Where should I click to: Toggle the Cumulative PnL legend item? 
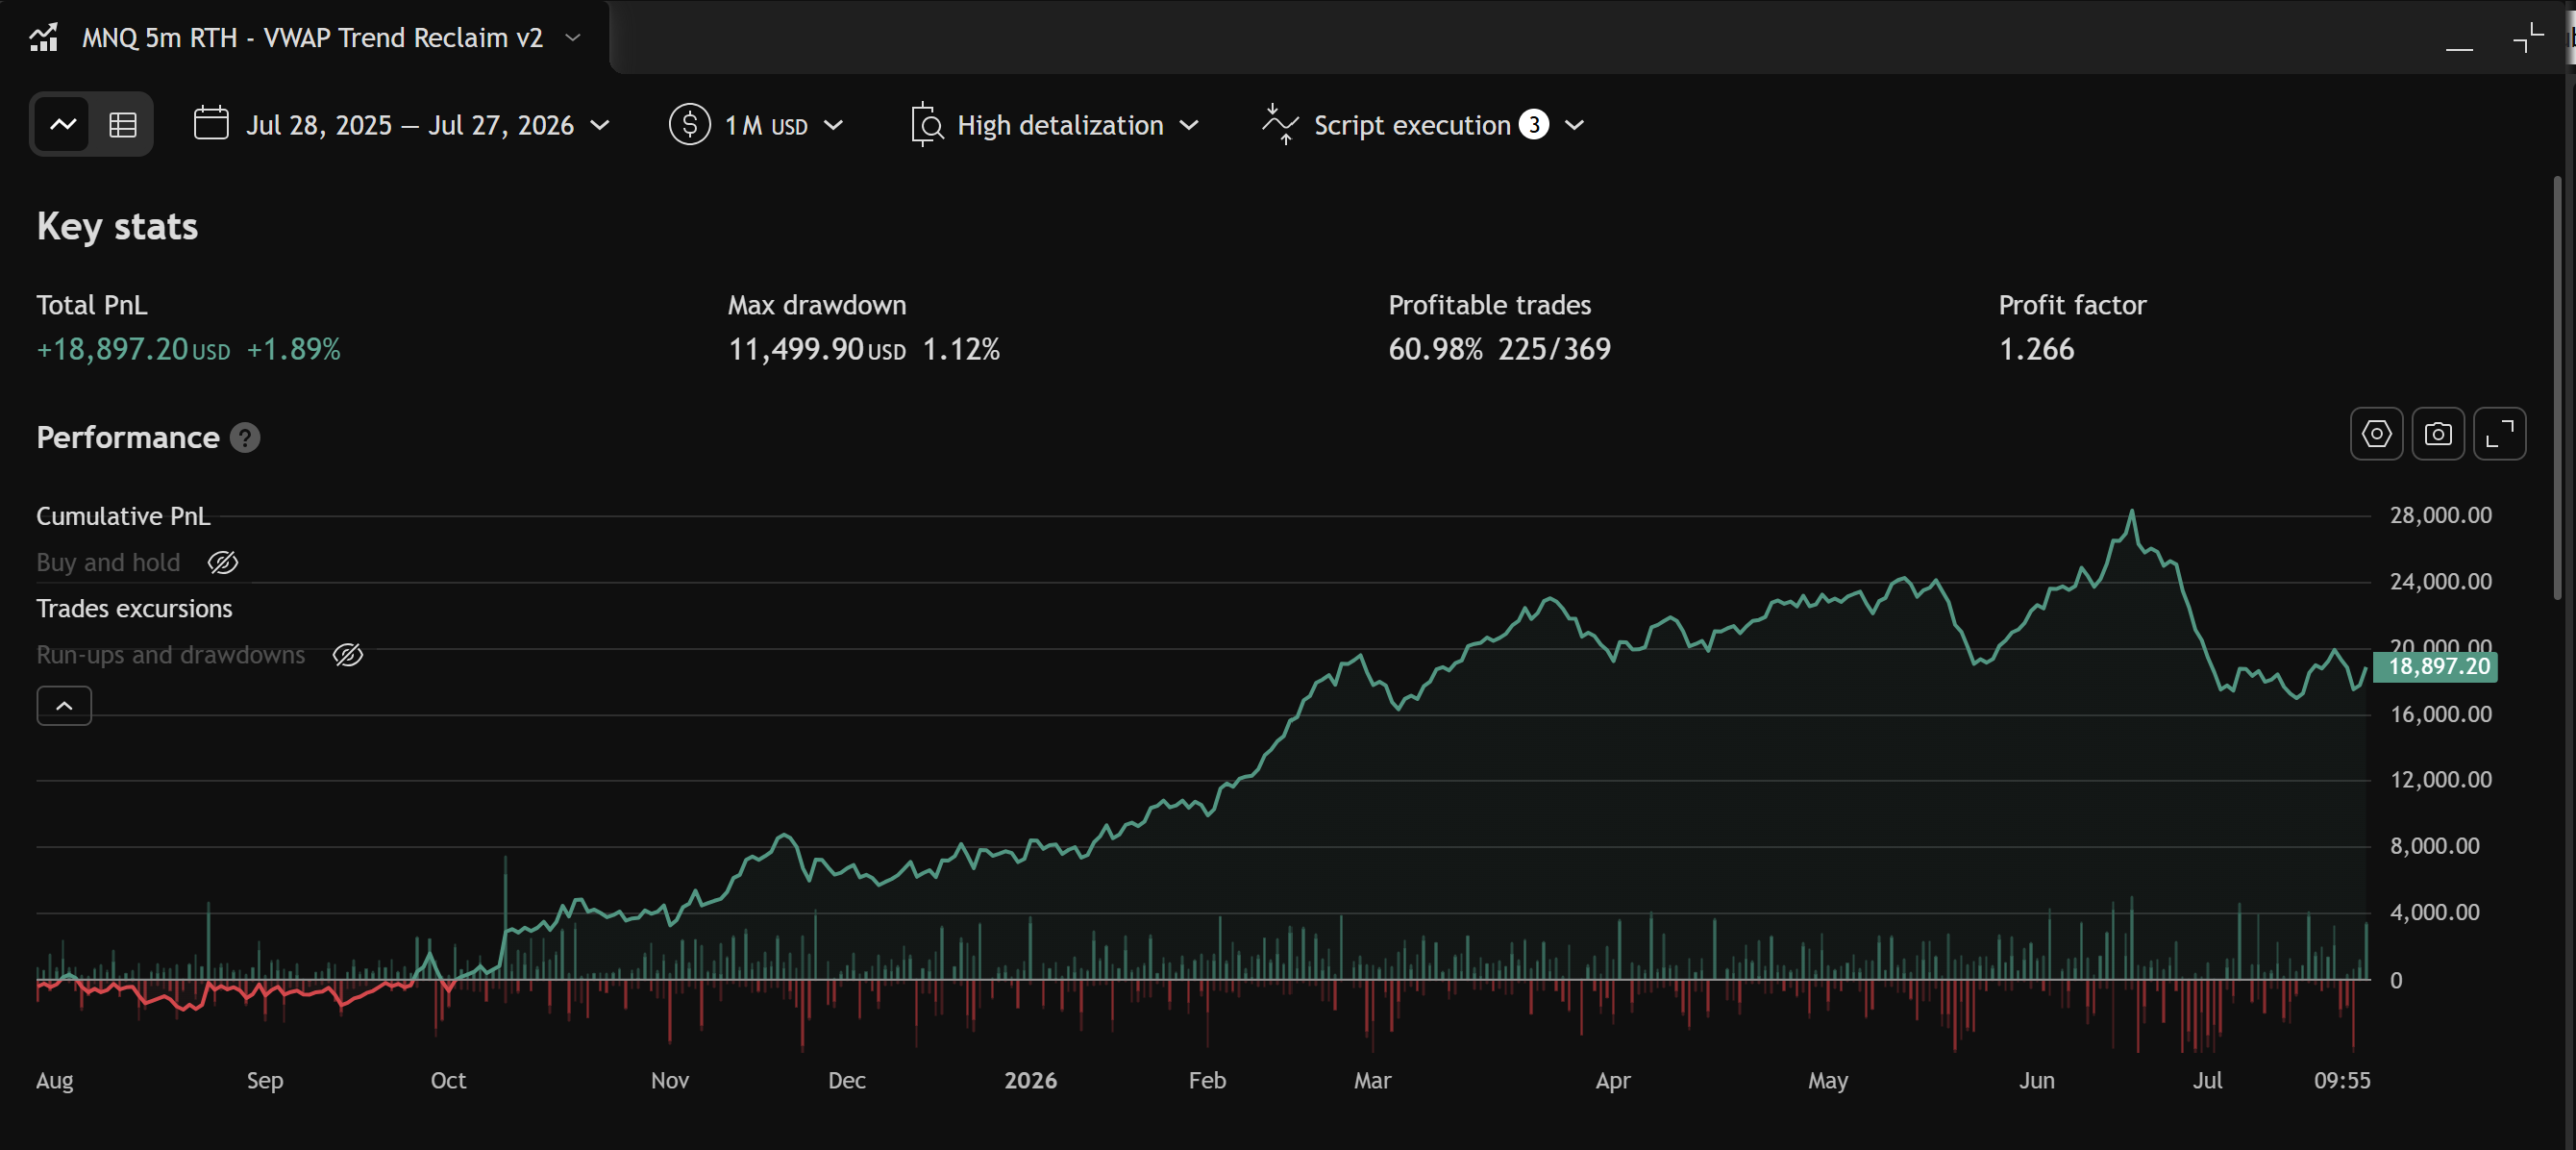point(123,516)
